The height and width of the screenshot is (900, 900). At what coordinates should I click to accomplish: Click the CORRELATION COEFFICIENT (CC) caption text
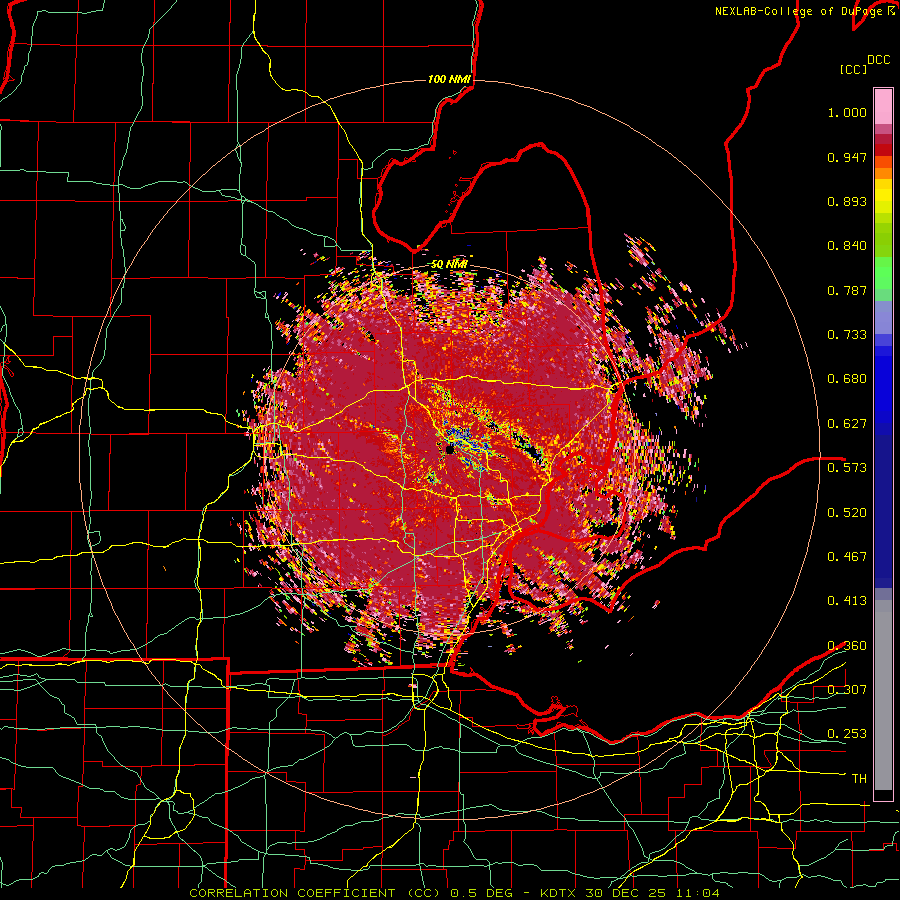click(x=315, y=893)
